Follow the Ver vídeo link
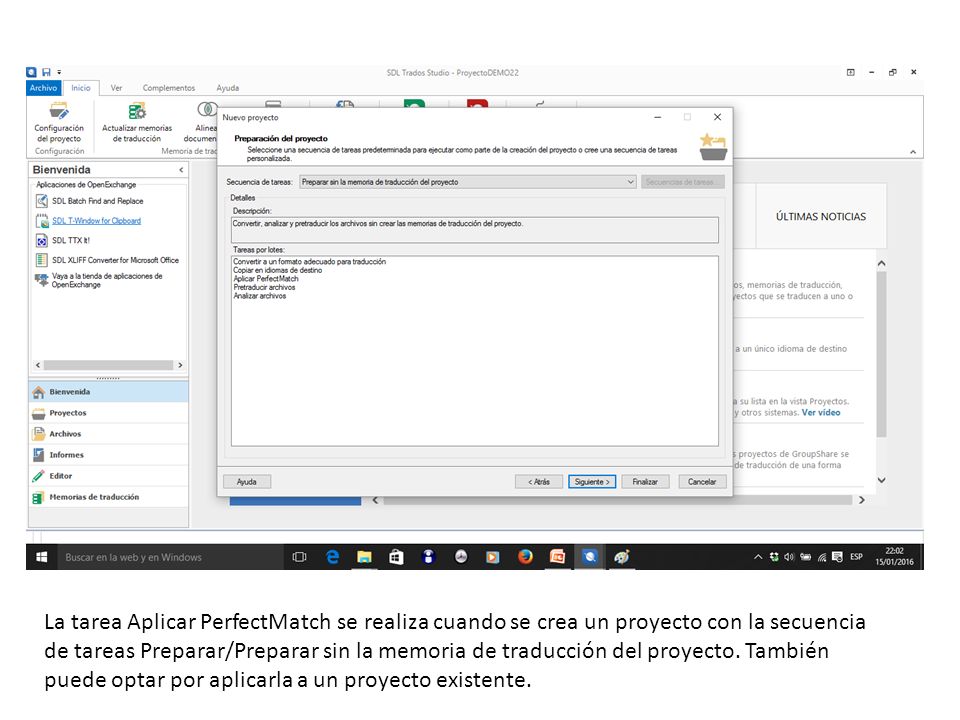Screen dimensions: 960x720 pos(821,413)
